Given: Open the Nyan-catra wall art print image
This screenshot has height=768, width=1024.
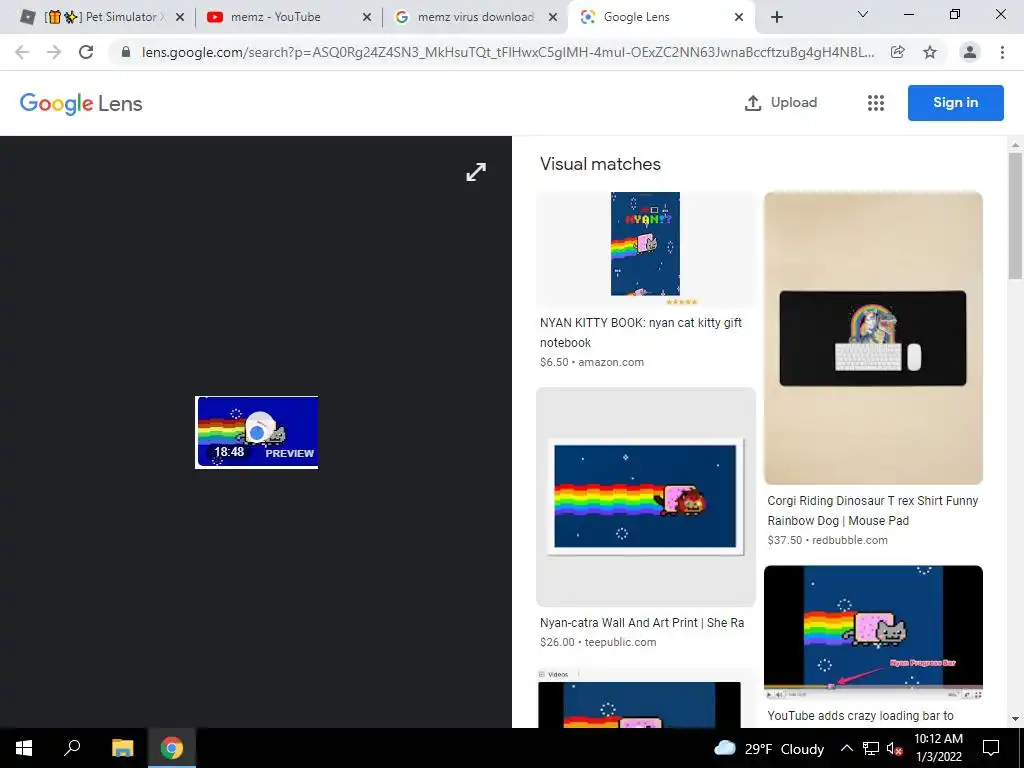Looking at the screenshot, I should (x=646, y=497).
